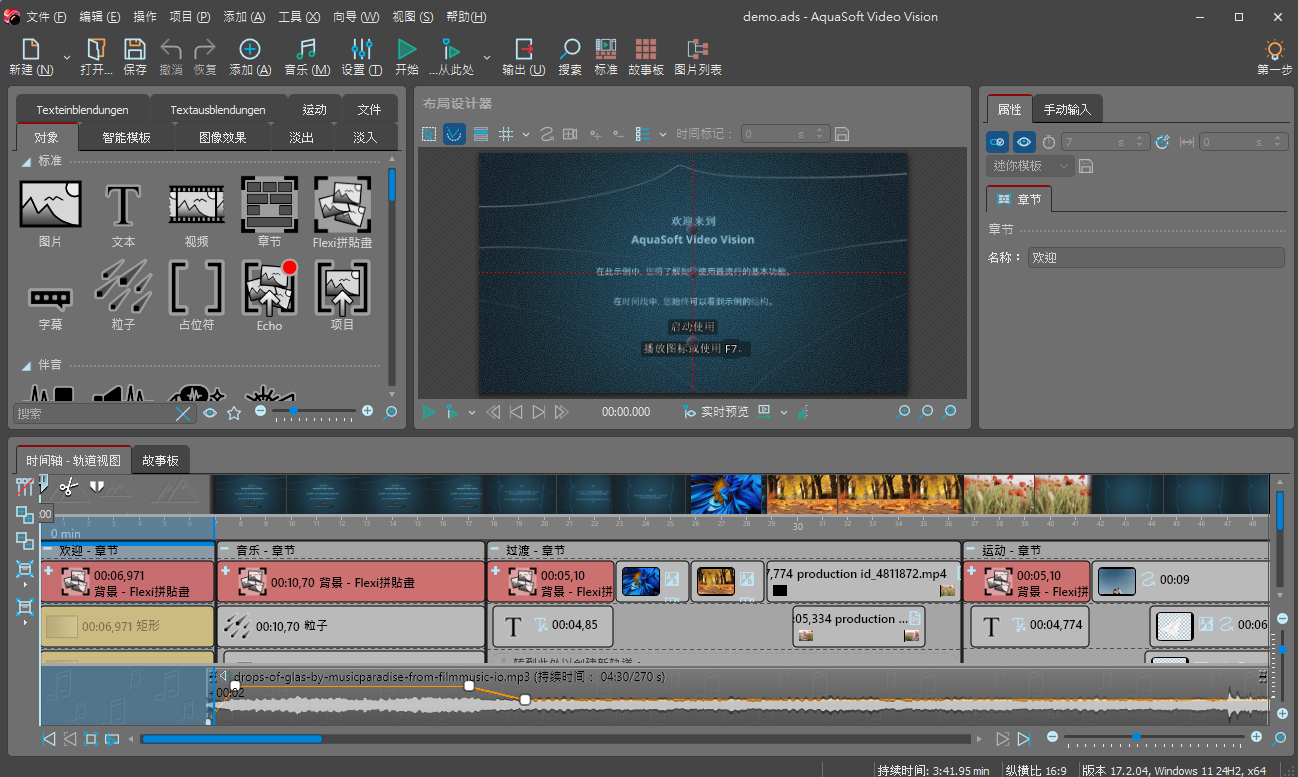
Task: Select the 视频 (Video) object in toolbox
Action: (196, 212)
